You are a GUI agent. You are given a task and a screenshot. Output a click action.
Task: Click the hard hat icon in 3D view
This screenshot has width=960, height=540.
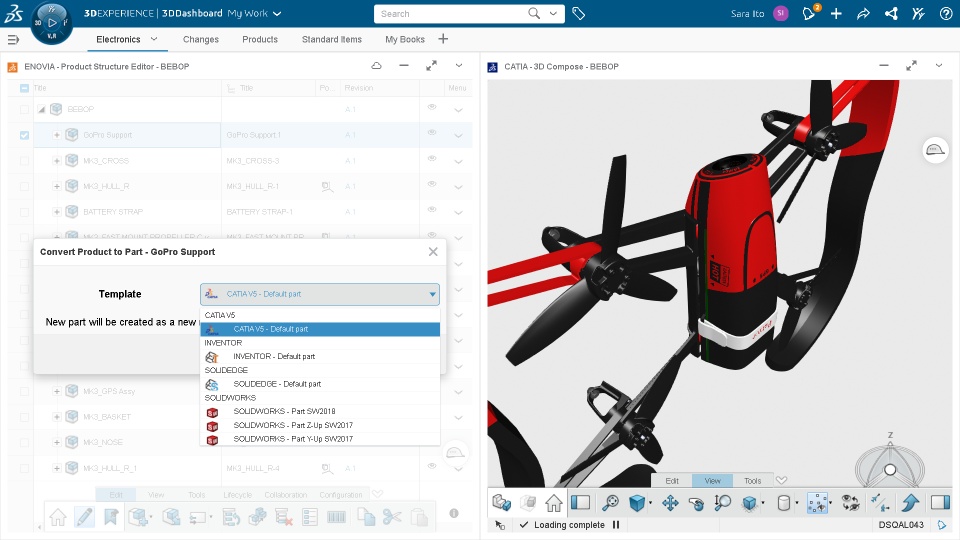click(x=935, y=150)
